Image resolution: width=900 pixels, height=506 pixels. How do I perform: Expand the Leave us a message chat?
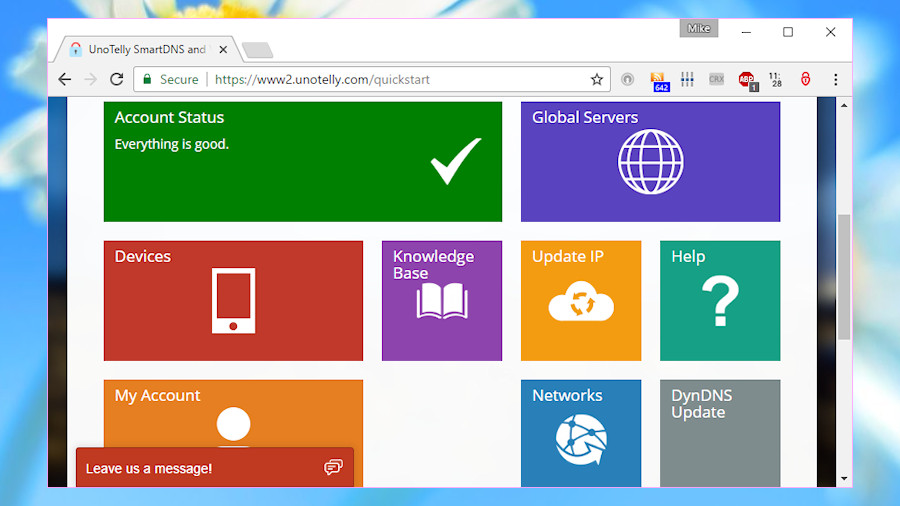[215, 468]
